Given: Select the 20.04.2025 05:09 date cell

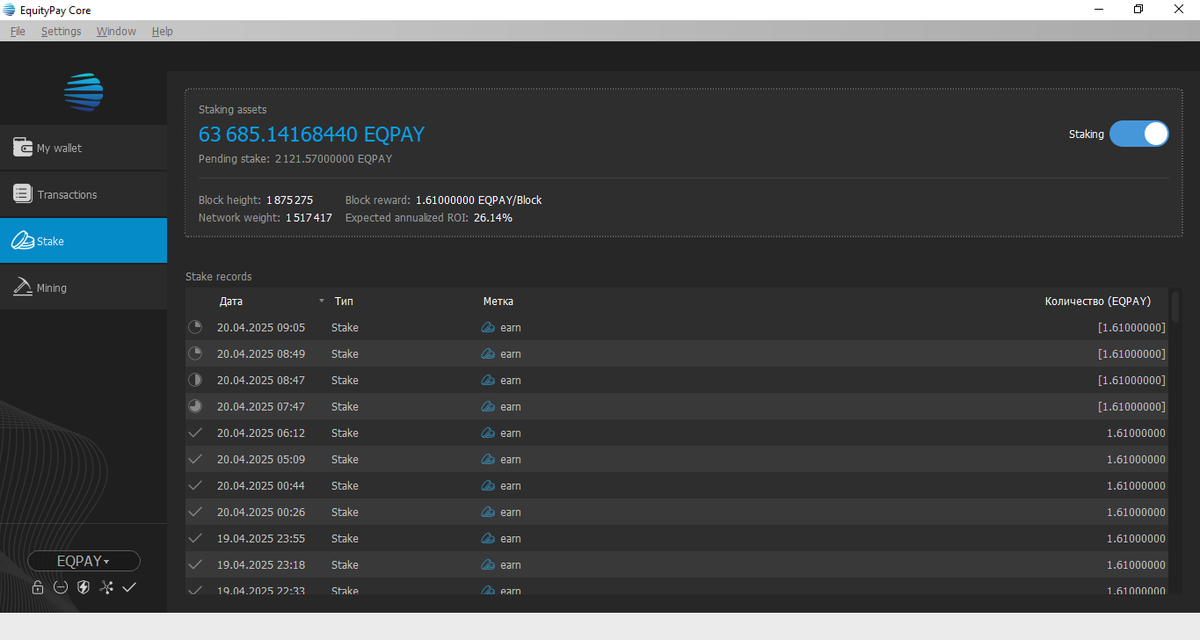Looking at the screenshot, I should click(261, 459).
